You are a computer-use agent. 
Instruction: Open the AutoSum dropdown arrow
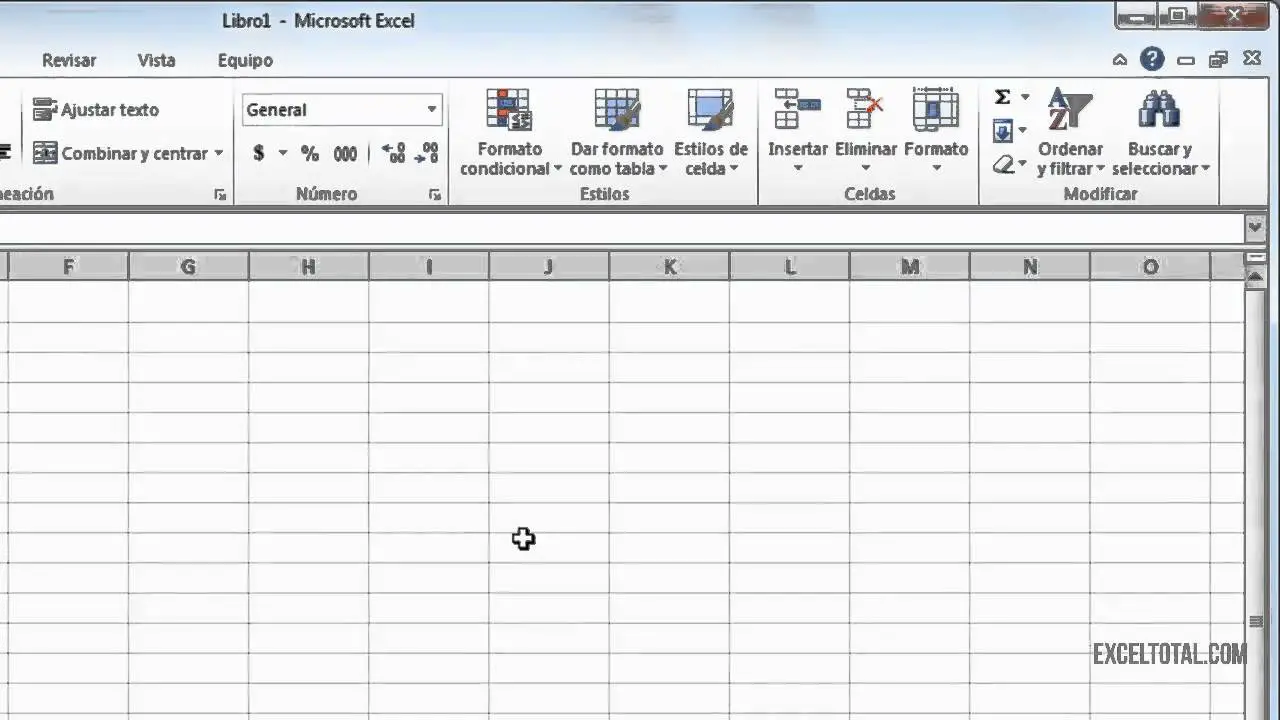coord(1024,97)
